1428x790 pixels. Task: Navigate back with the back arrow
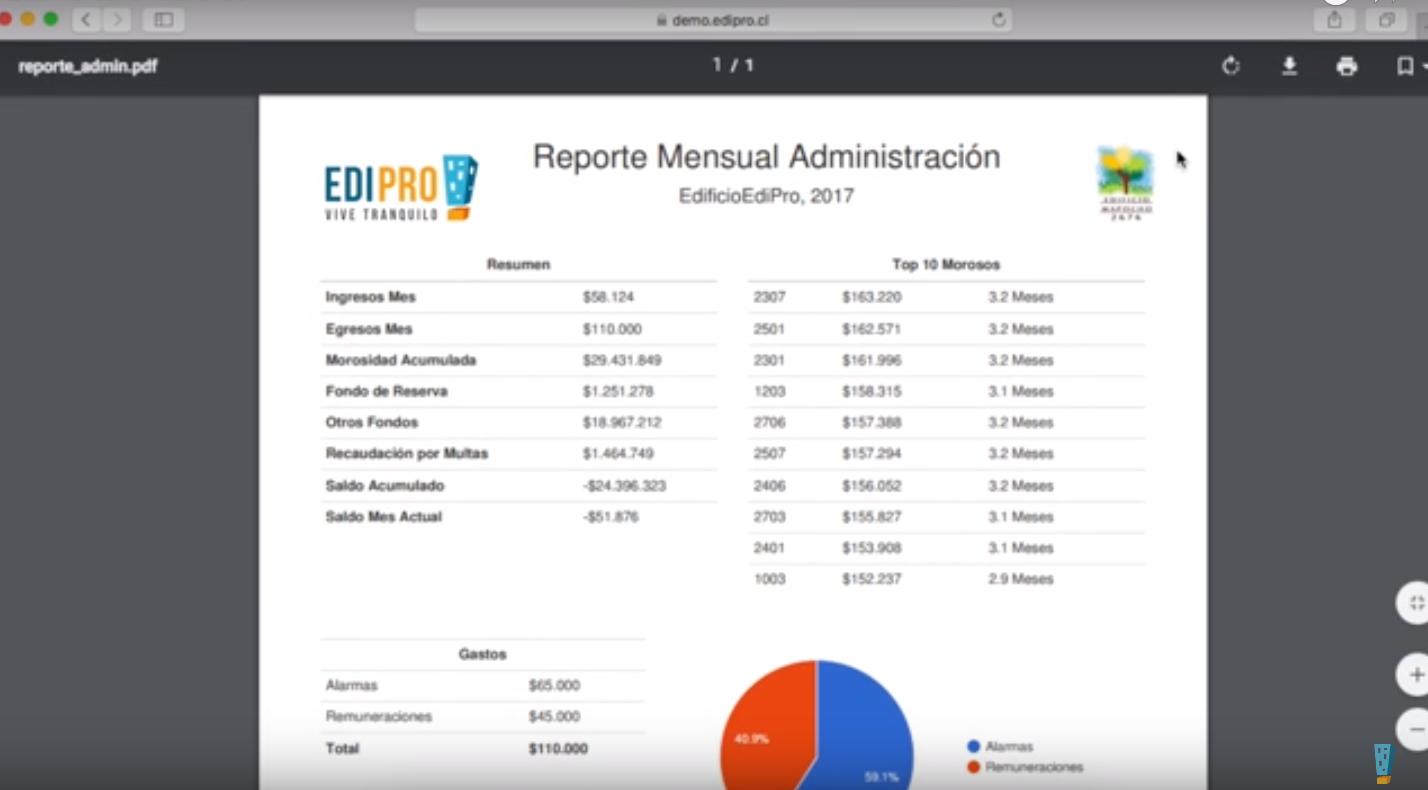(x=86, y=19)
